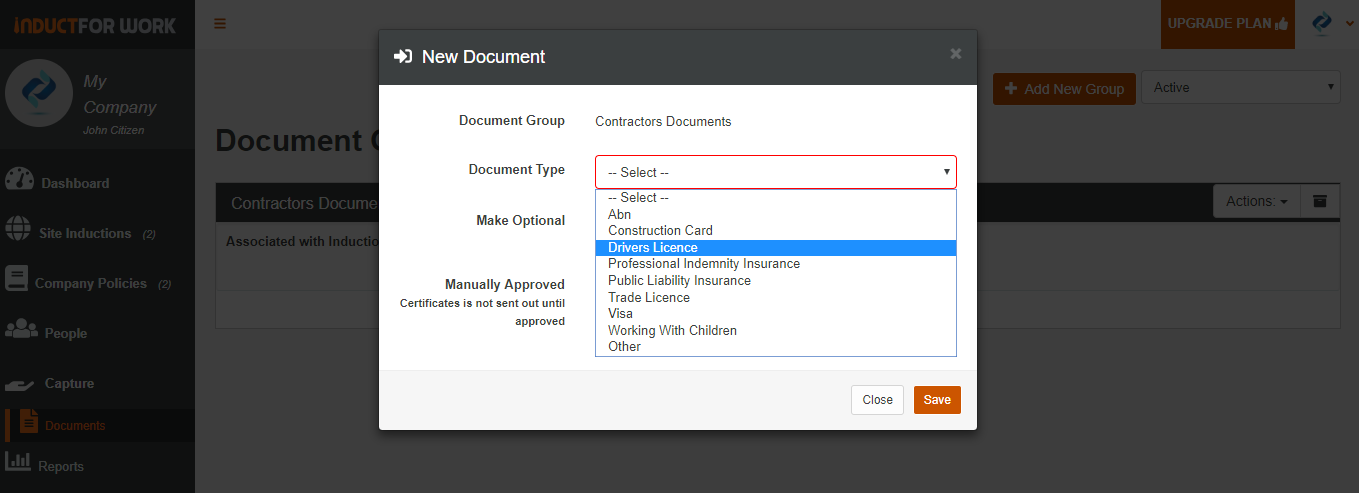
Task: Pick the Other document type
Action: [x=624, y=346]
